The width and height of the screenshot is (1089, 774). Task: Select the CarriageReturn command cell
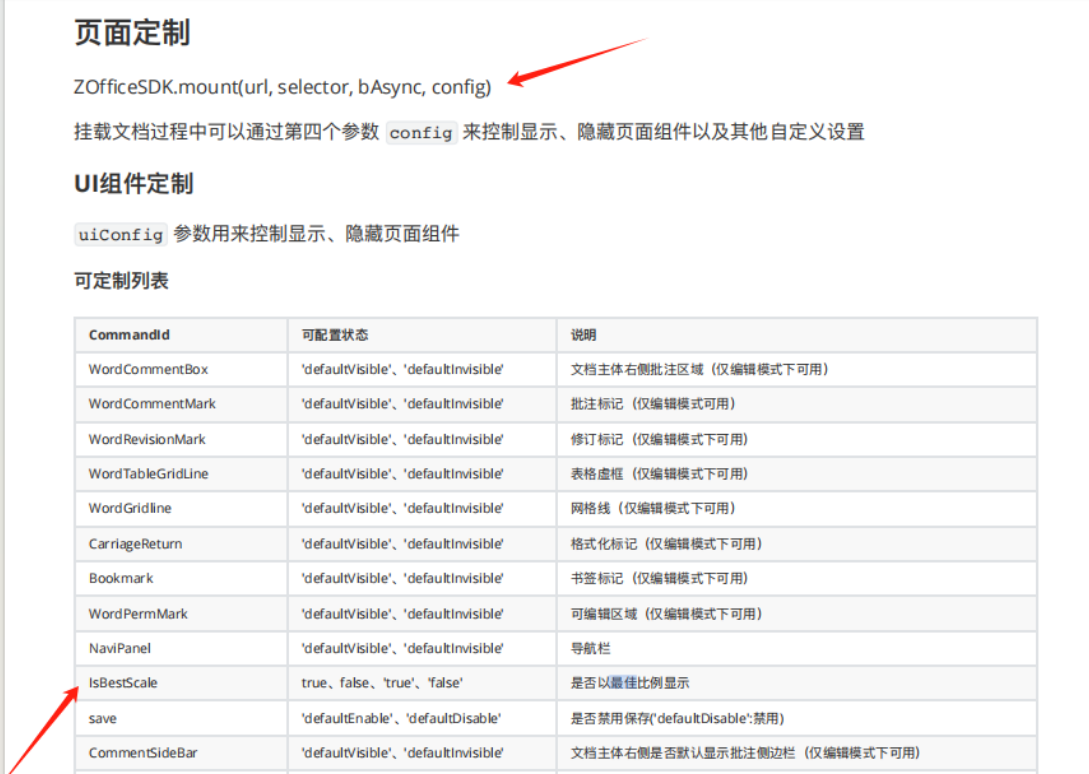[x=135, y=544]
